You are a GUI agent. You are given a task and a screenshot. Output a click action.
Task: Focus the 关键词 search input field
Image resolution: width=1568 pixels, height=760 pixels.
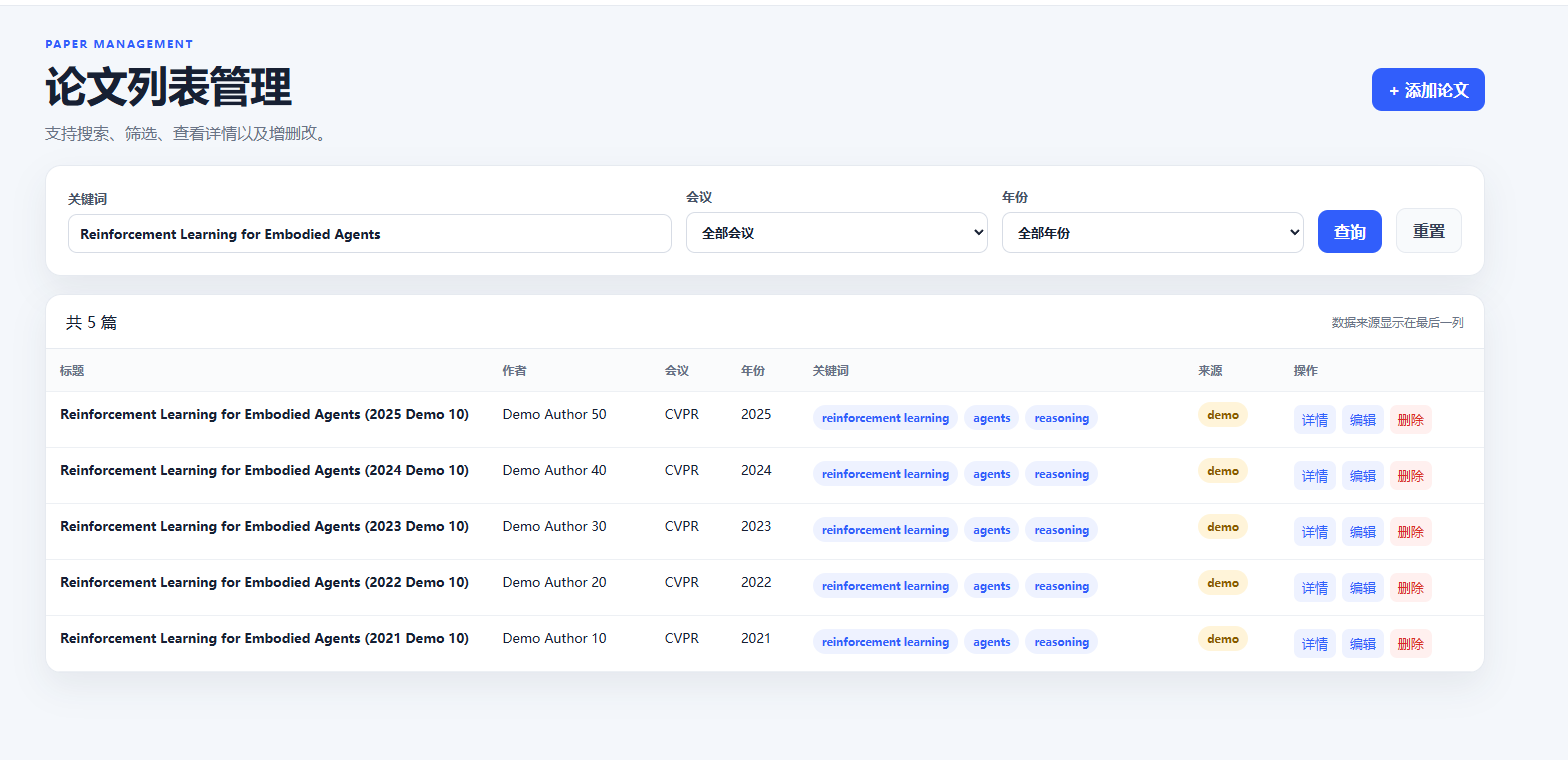370,234
